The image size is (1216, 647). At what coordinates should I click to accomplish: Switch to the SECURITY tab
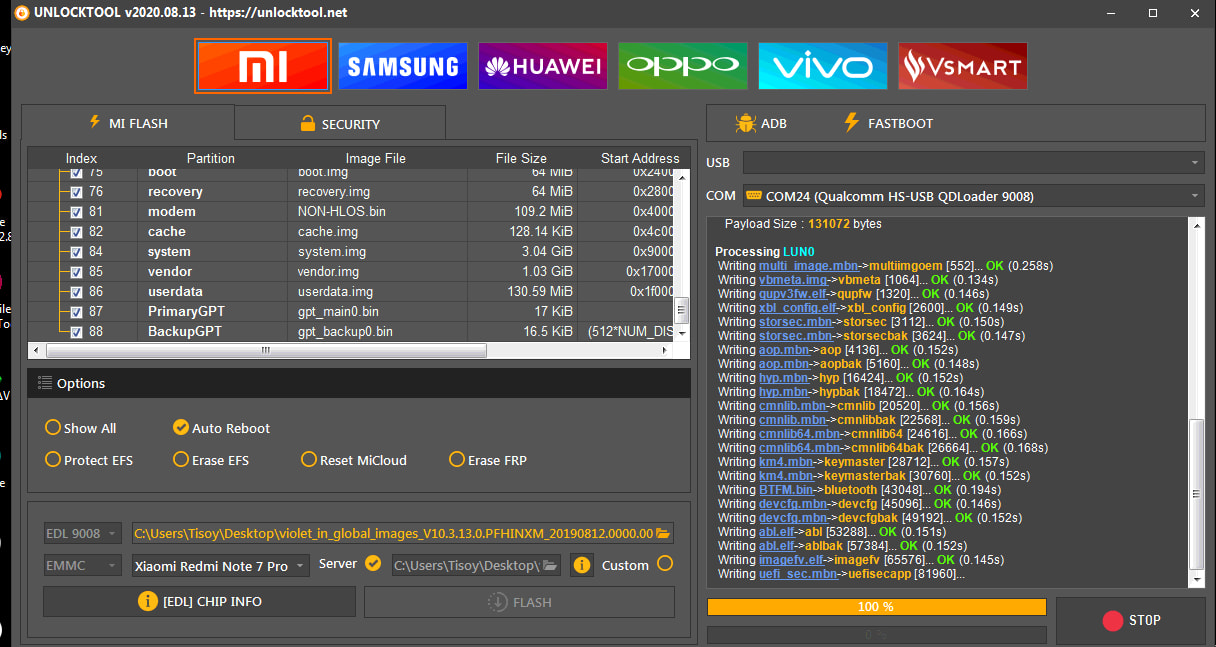click(340, 124)
